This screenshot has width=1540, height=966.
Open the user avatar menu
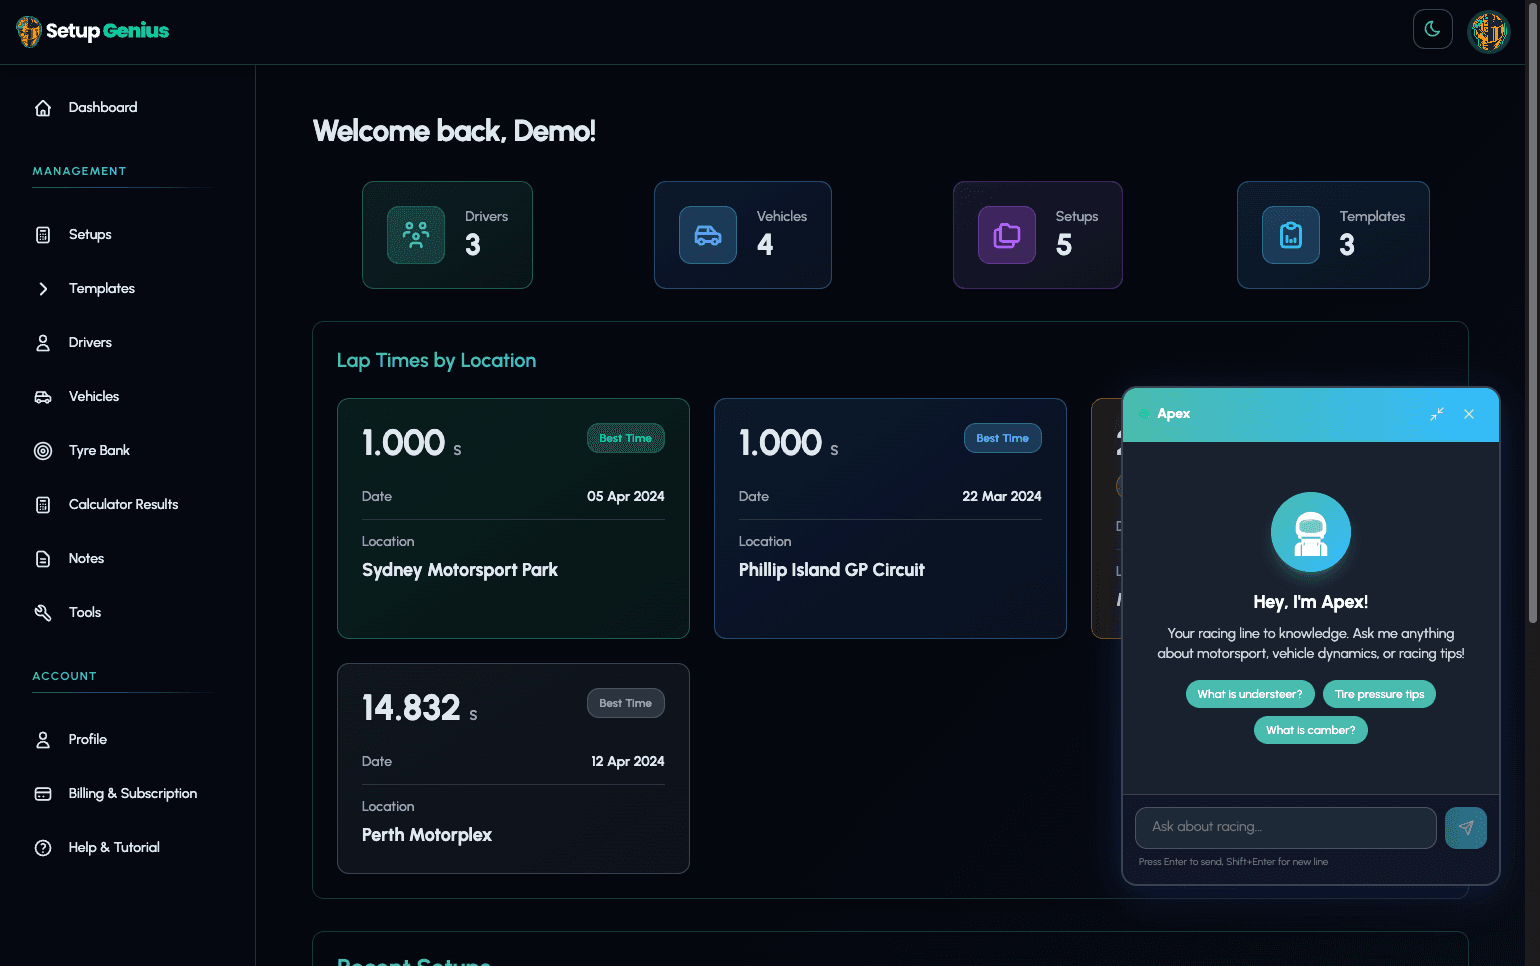point(1488,31)
